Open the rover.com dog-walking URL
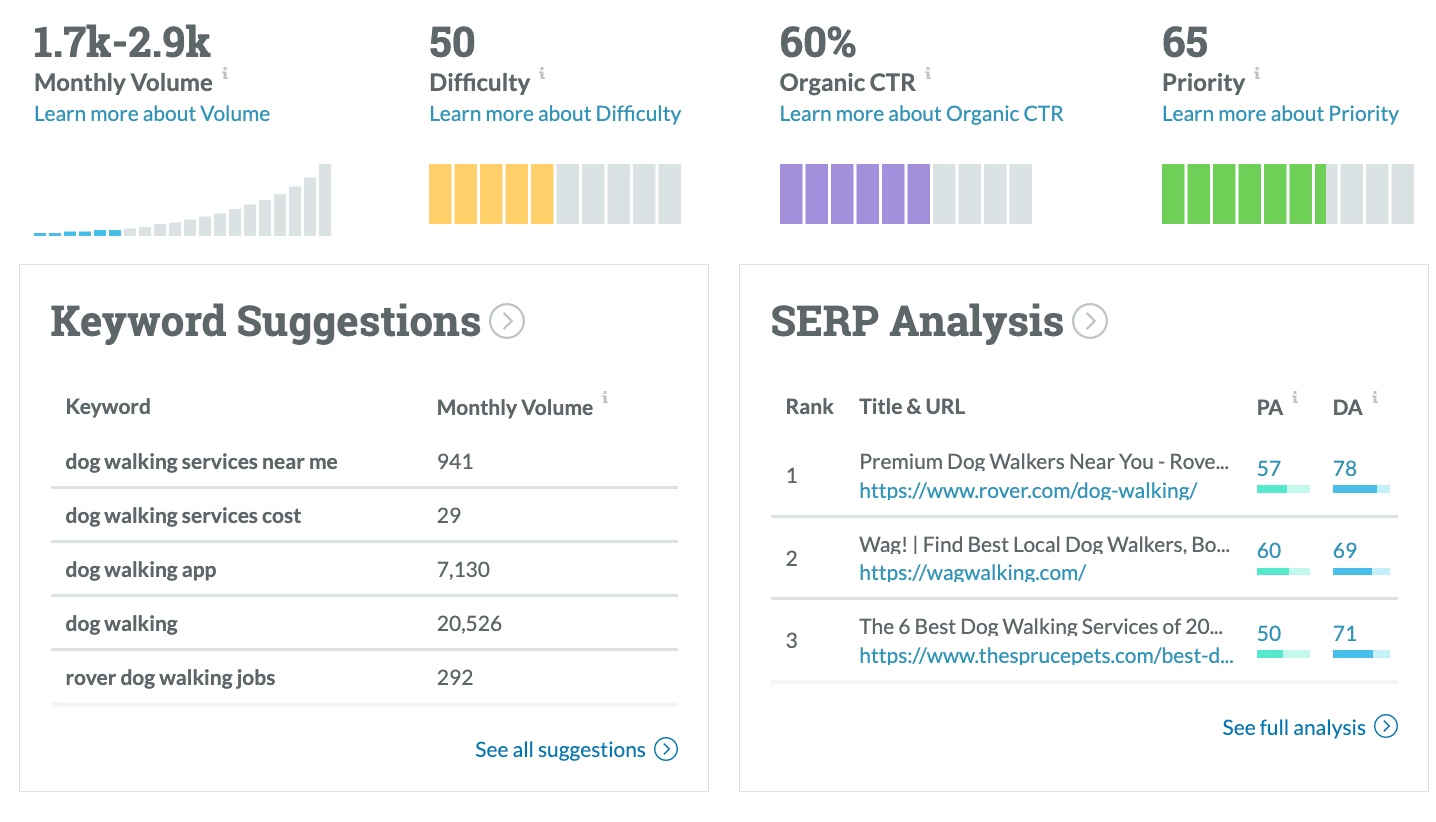This screenshot has width=1436, height=822. (x=1028, y=491)
